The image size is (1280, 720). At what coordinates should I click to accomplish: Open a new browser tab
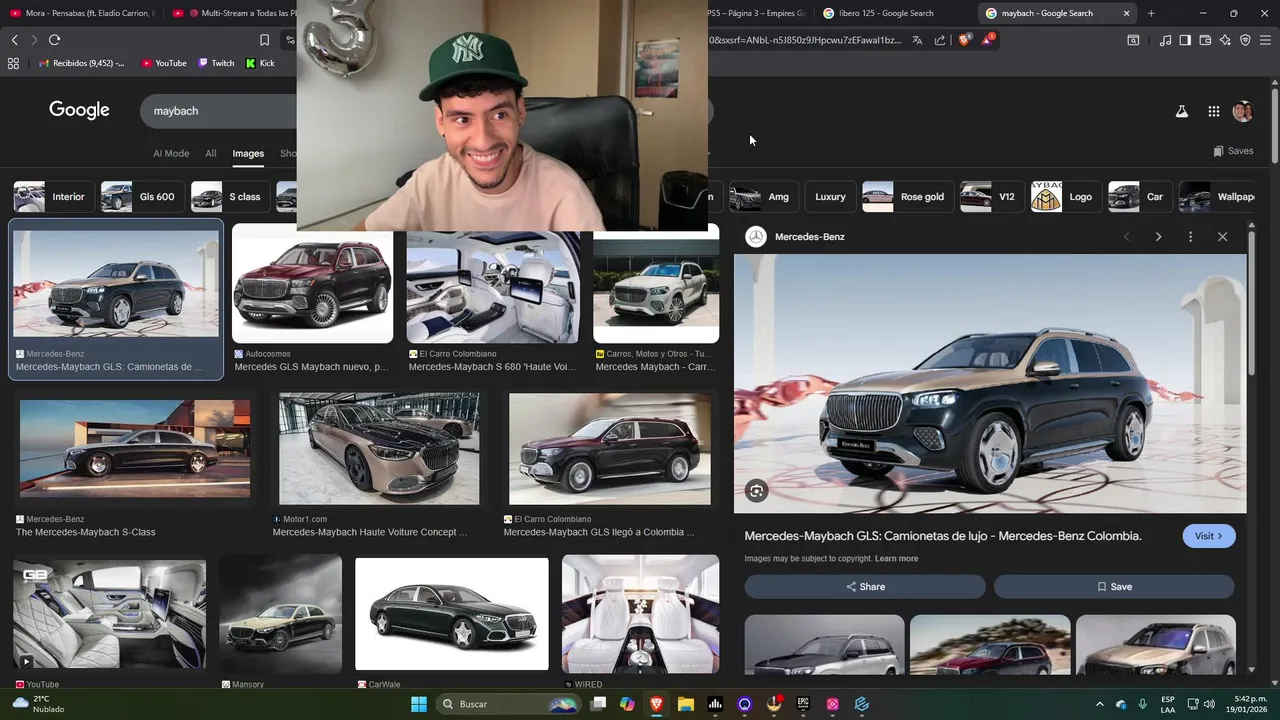pos(1151,13)
